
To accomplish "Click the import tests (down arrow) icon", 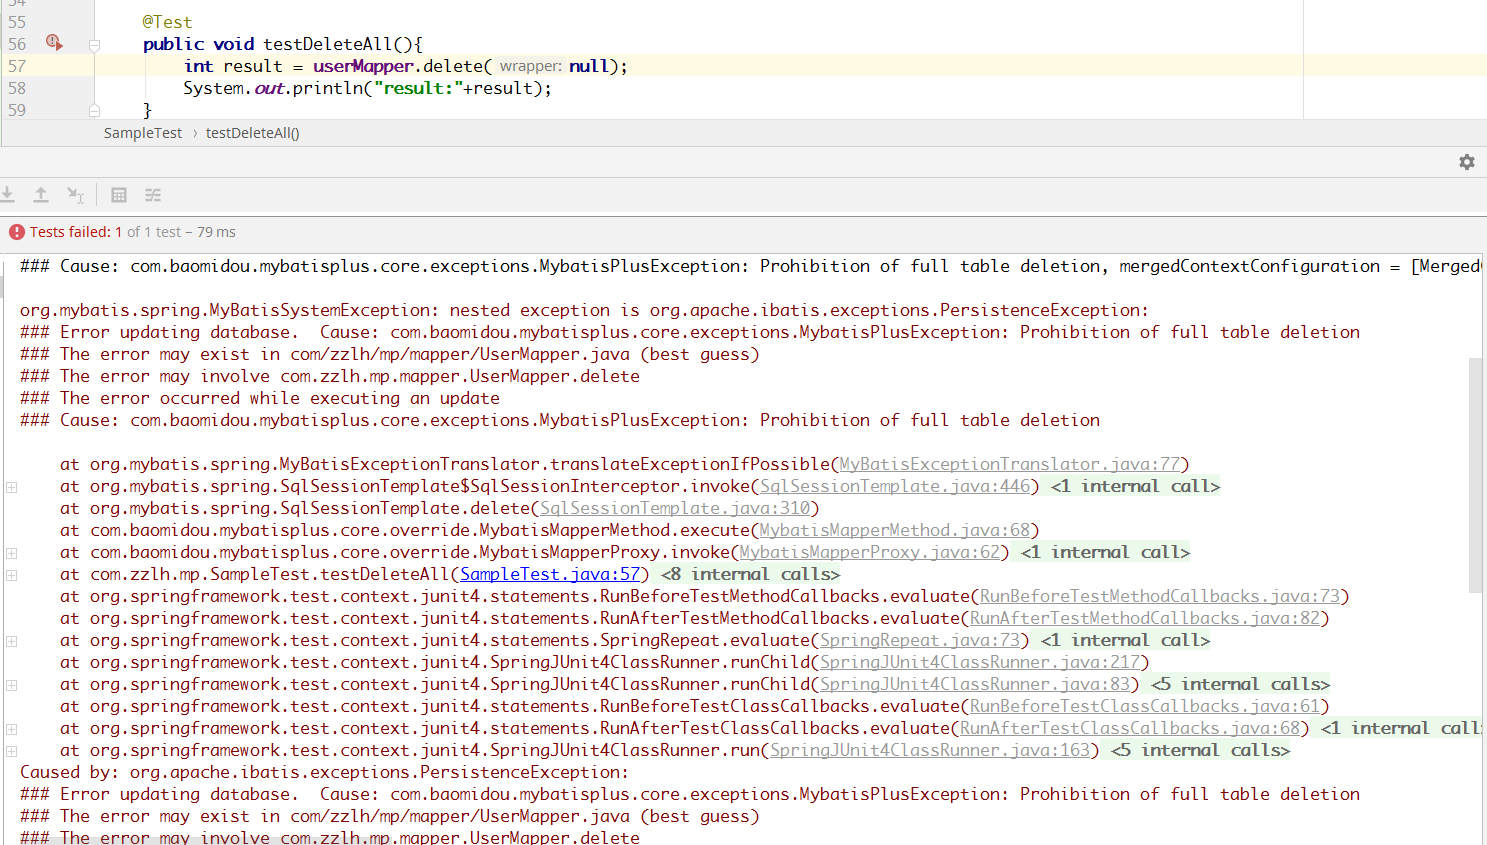I will 8,195.
